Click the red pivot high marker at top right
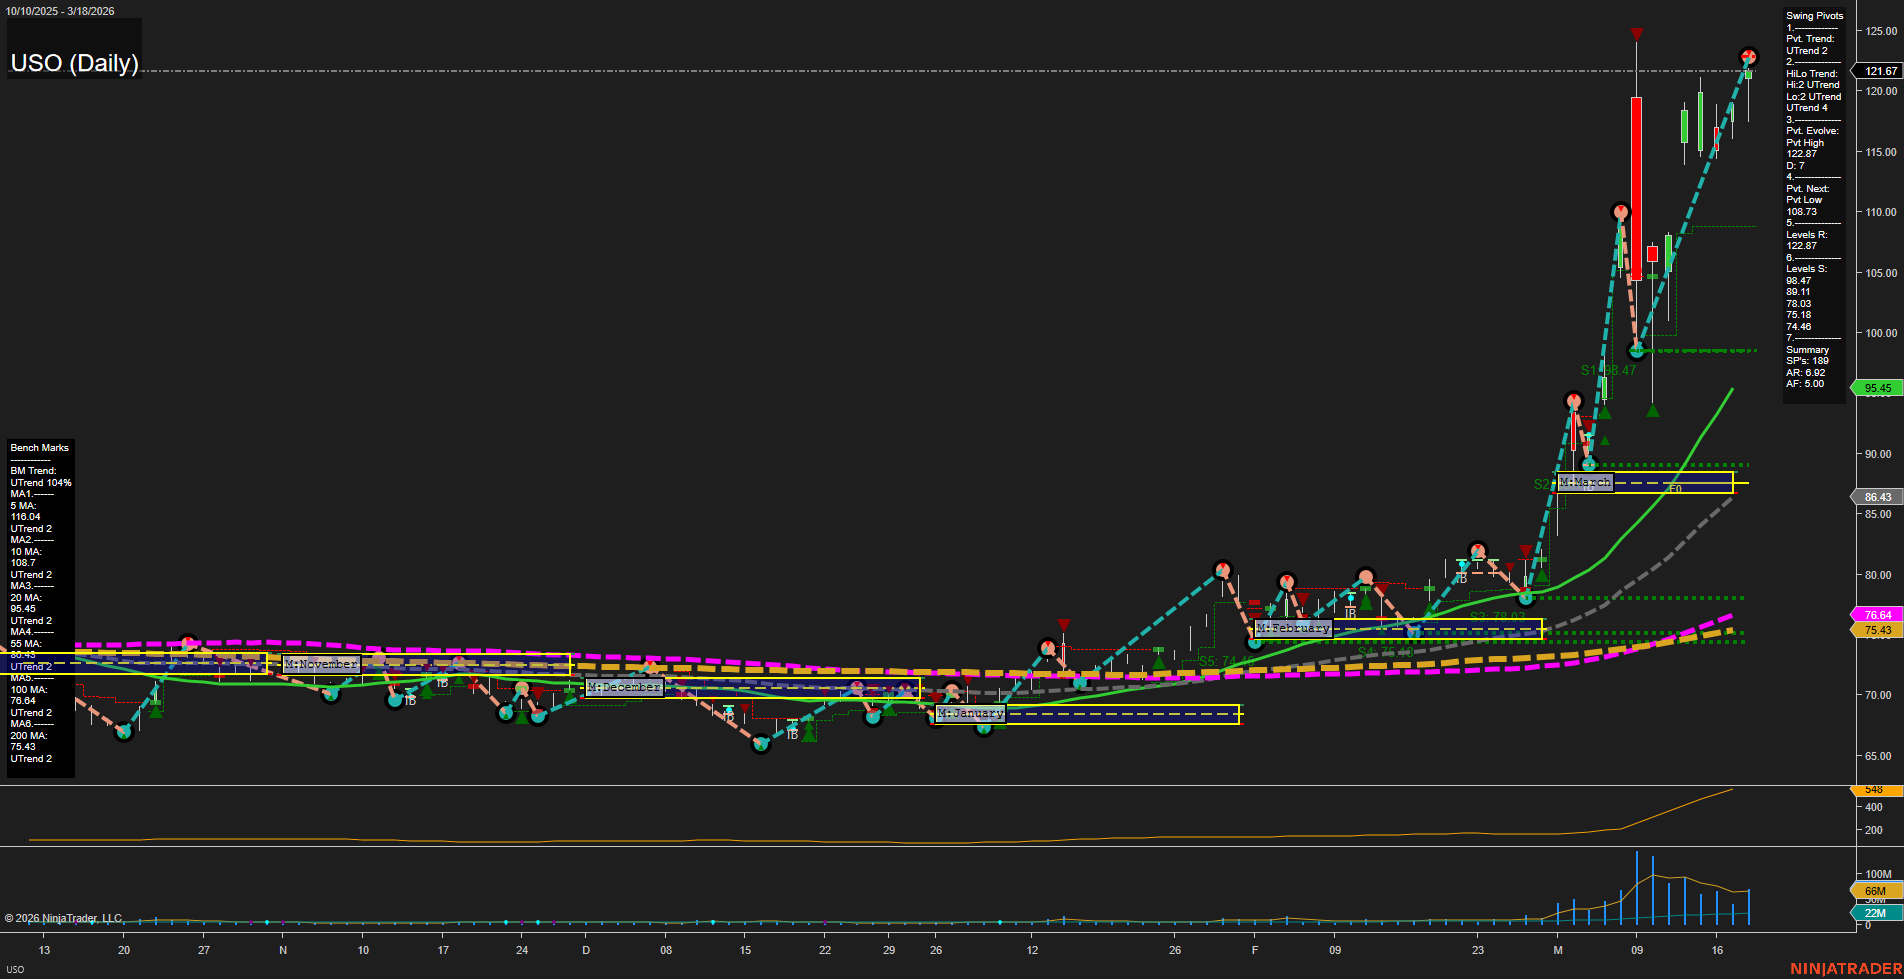This screenshot has height=979, width=1904. point(1748,57)
